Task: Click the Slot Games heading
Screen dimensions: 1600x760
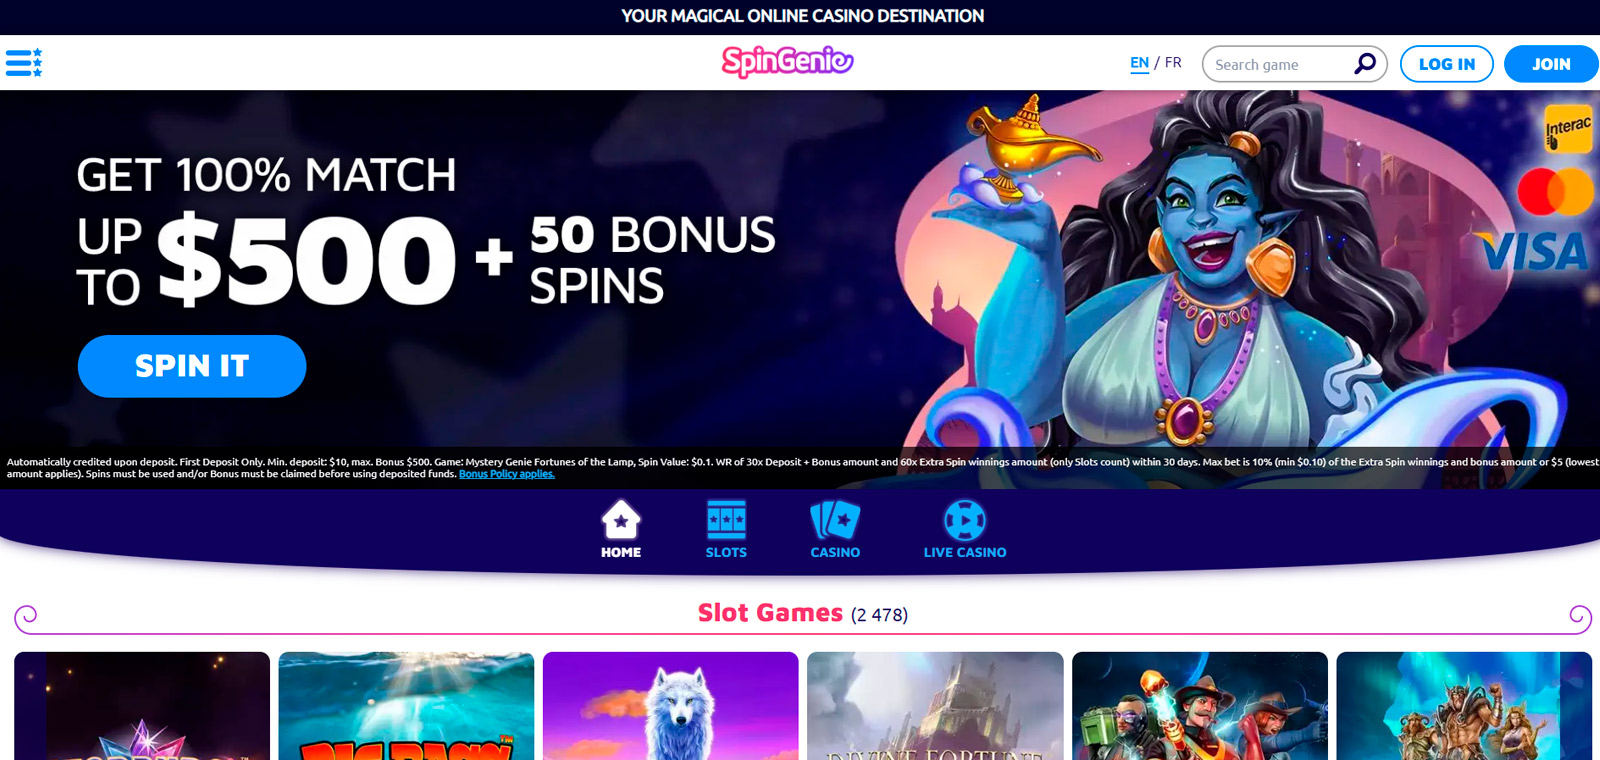Action: 770,613
